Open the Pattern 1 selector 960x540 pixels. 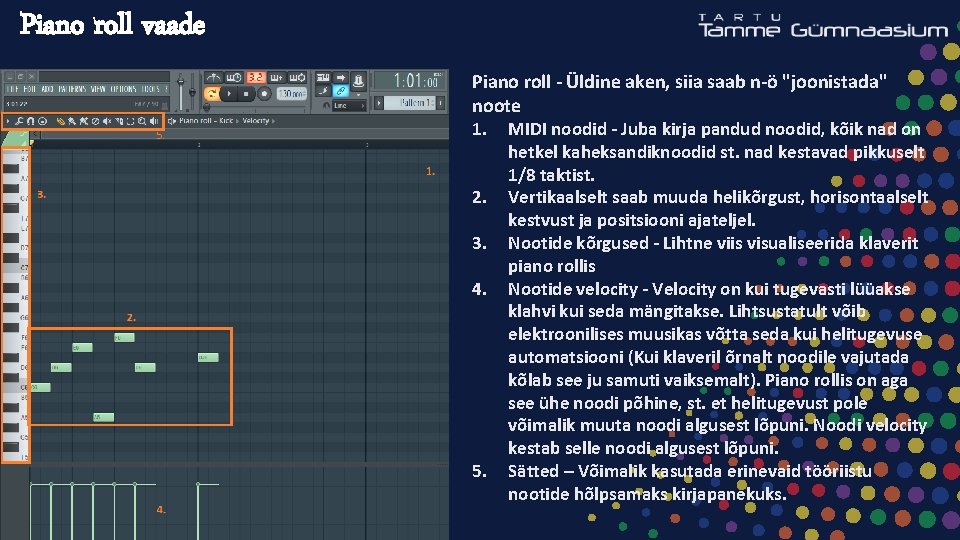[x=410, y=103]
